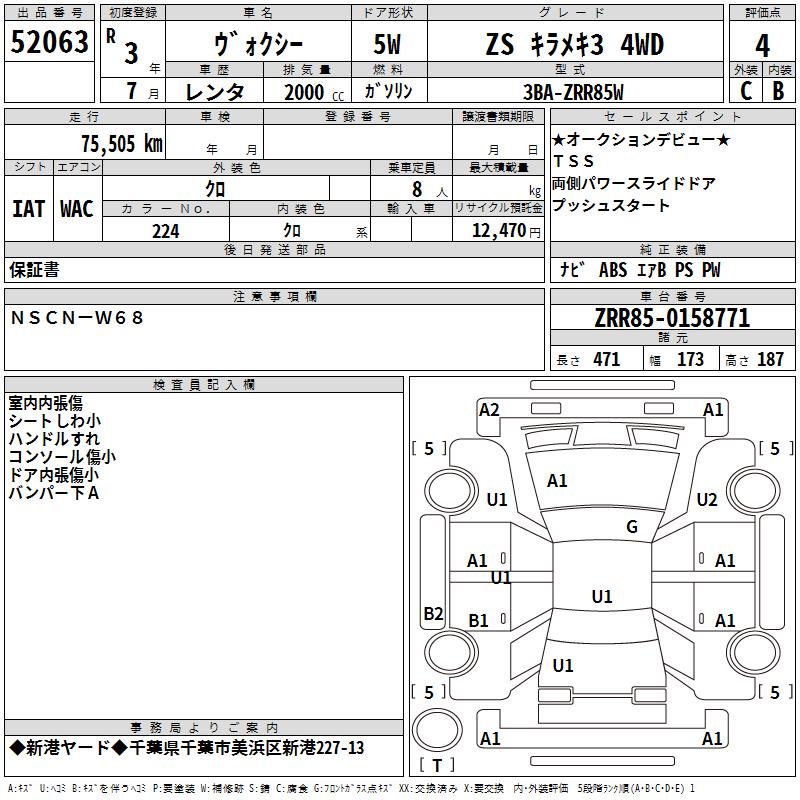
Task: Click the U2 mark on the diagram
Action: coord(707,499)
